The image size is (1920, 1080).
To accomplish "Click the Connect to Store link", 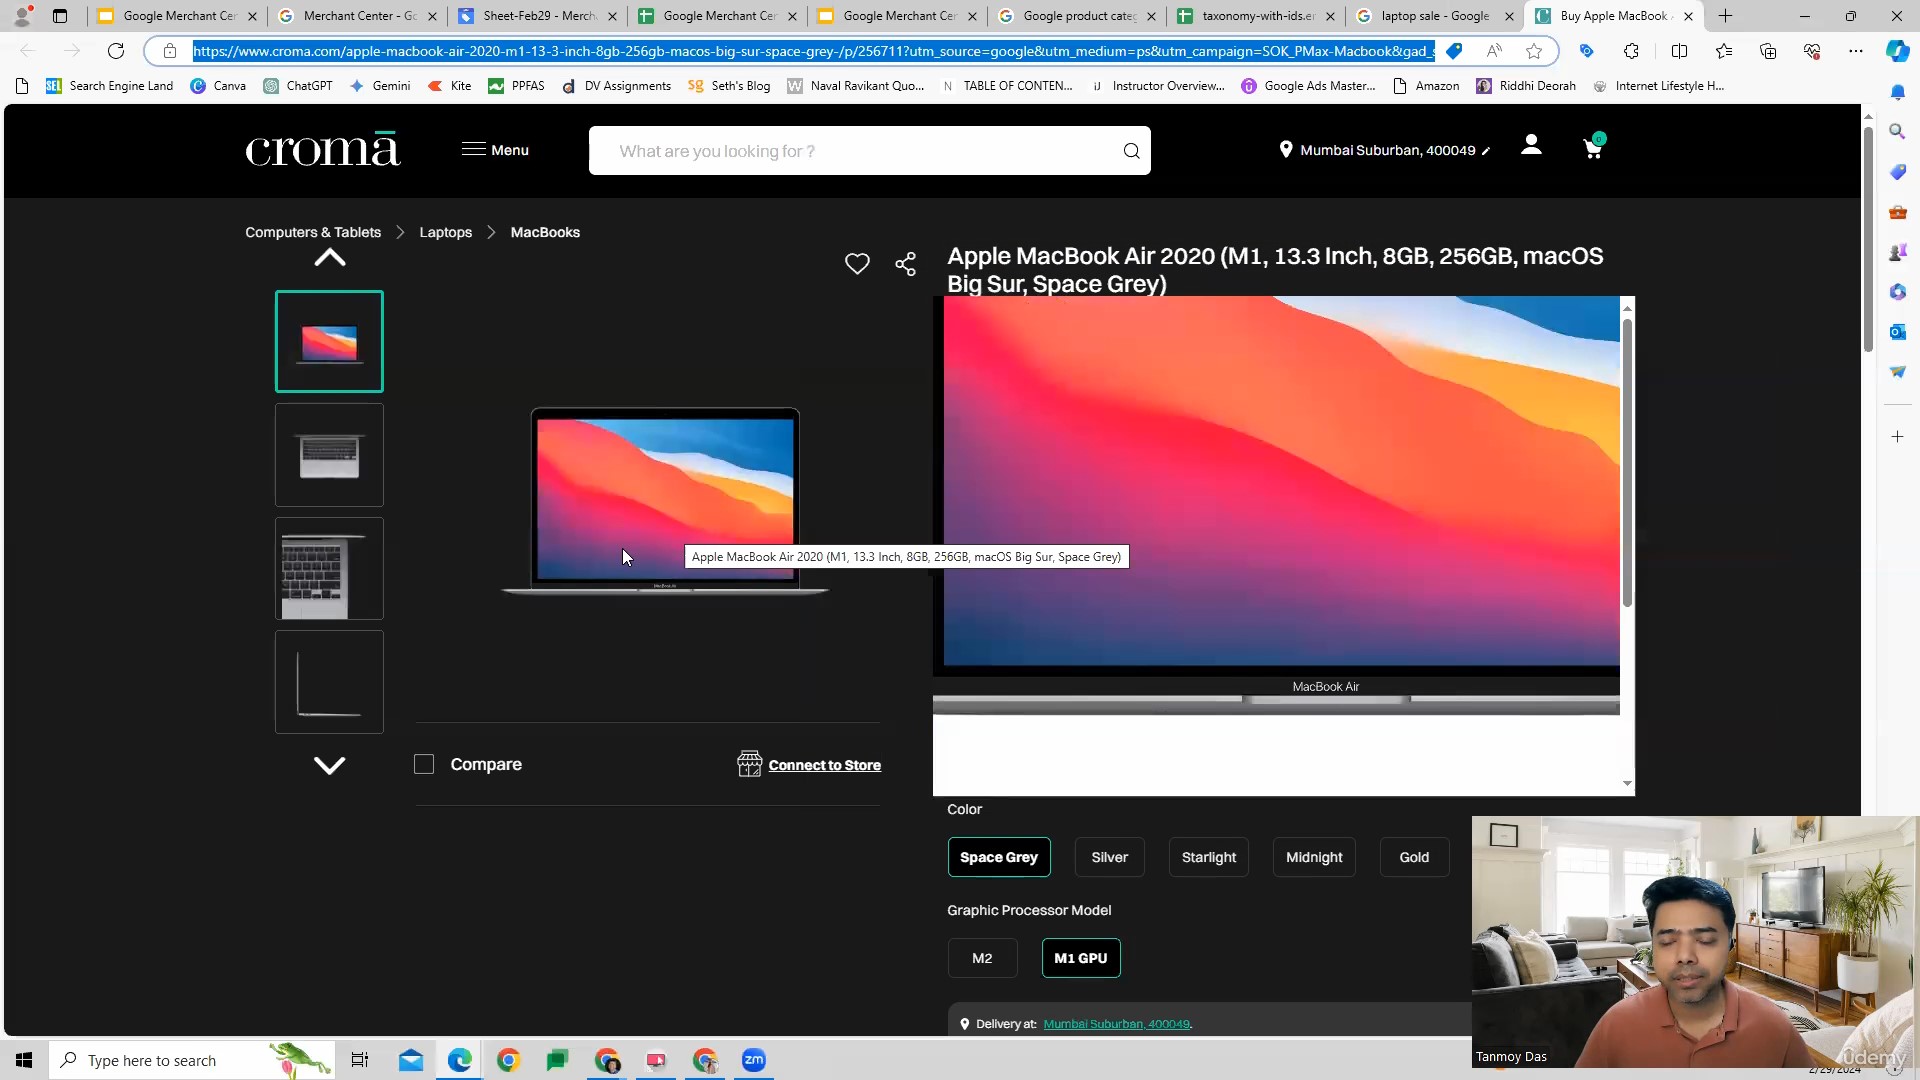I will [x=824, y=765].
